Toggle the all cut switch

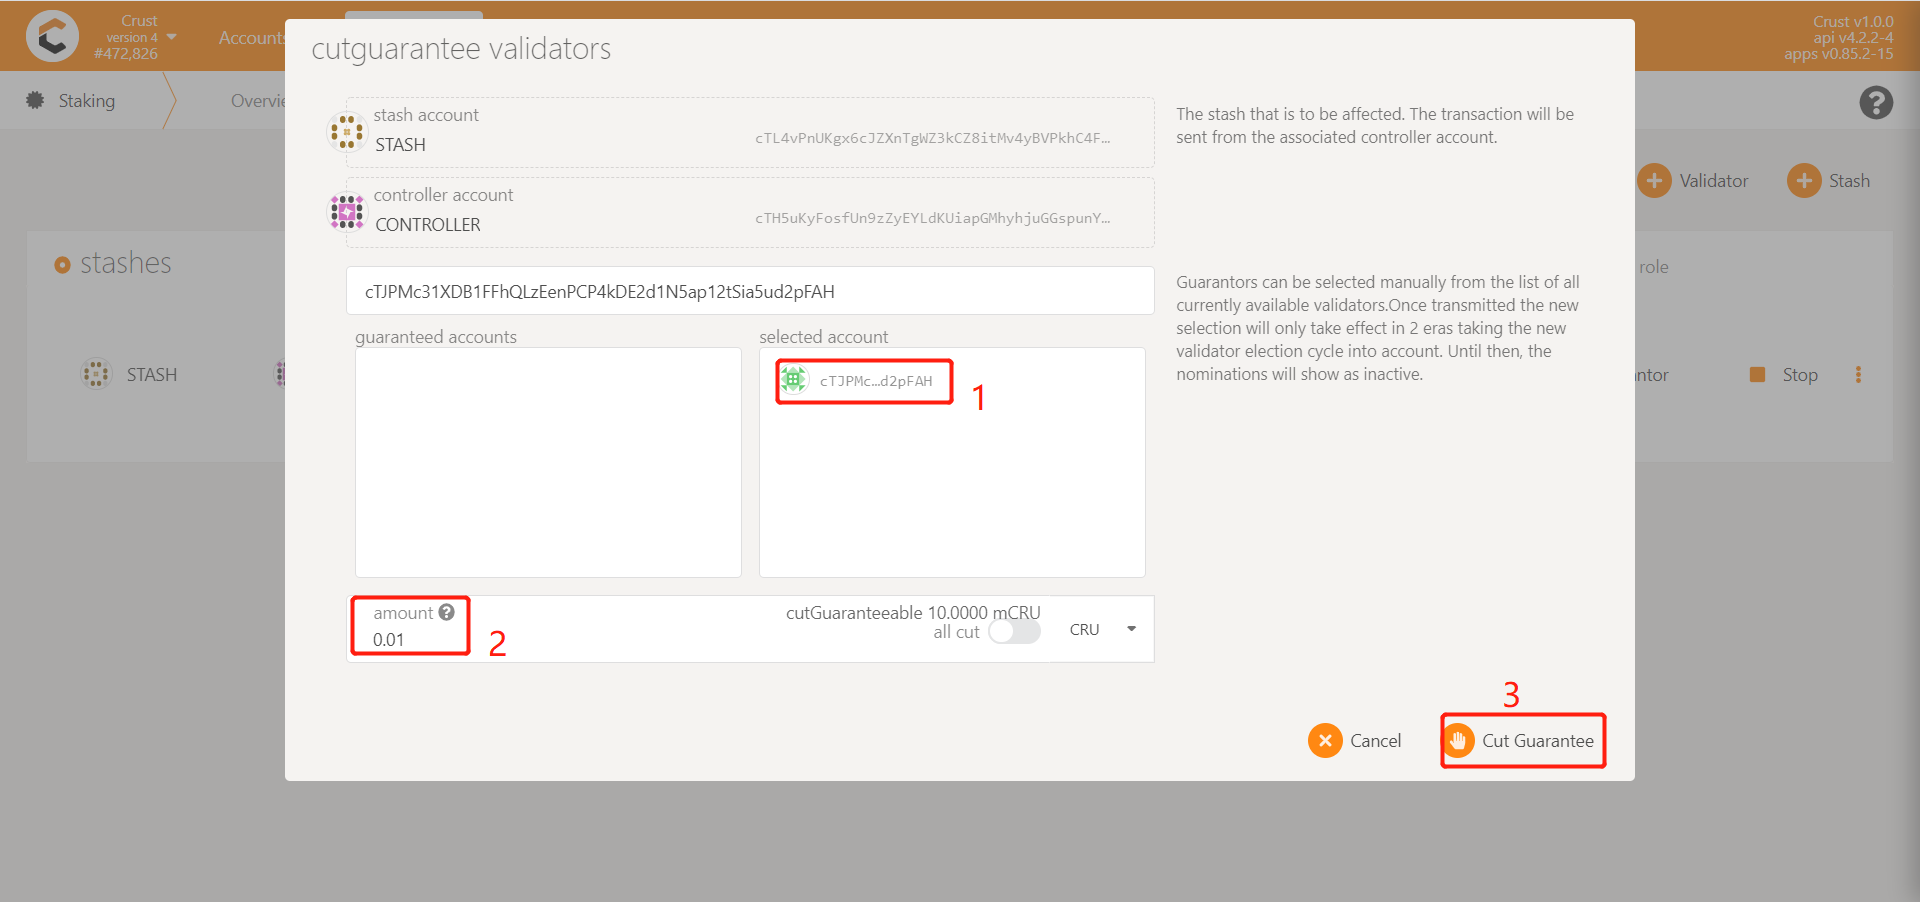(1014, 632)
